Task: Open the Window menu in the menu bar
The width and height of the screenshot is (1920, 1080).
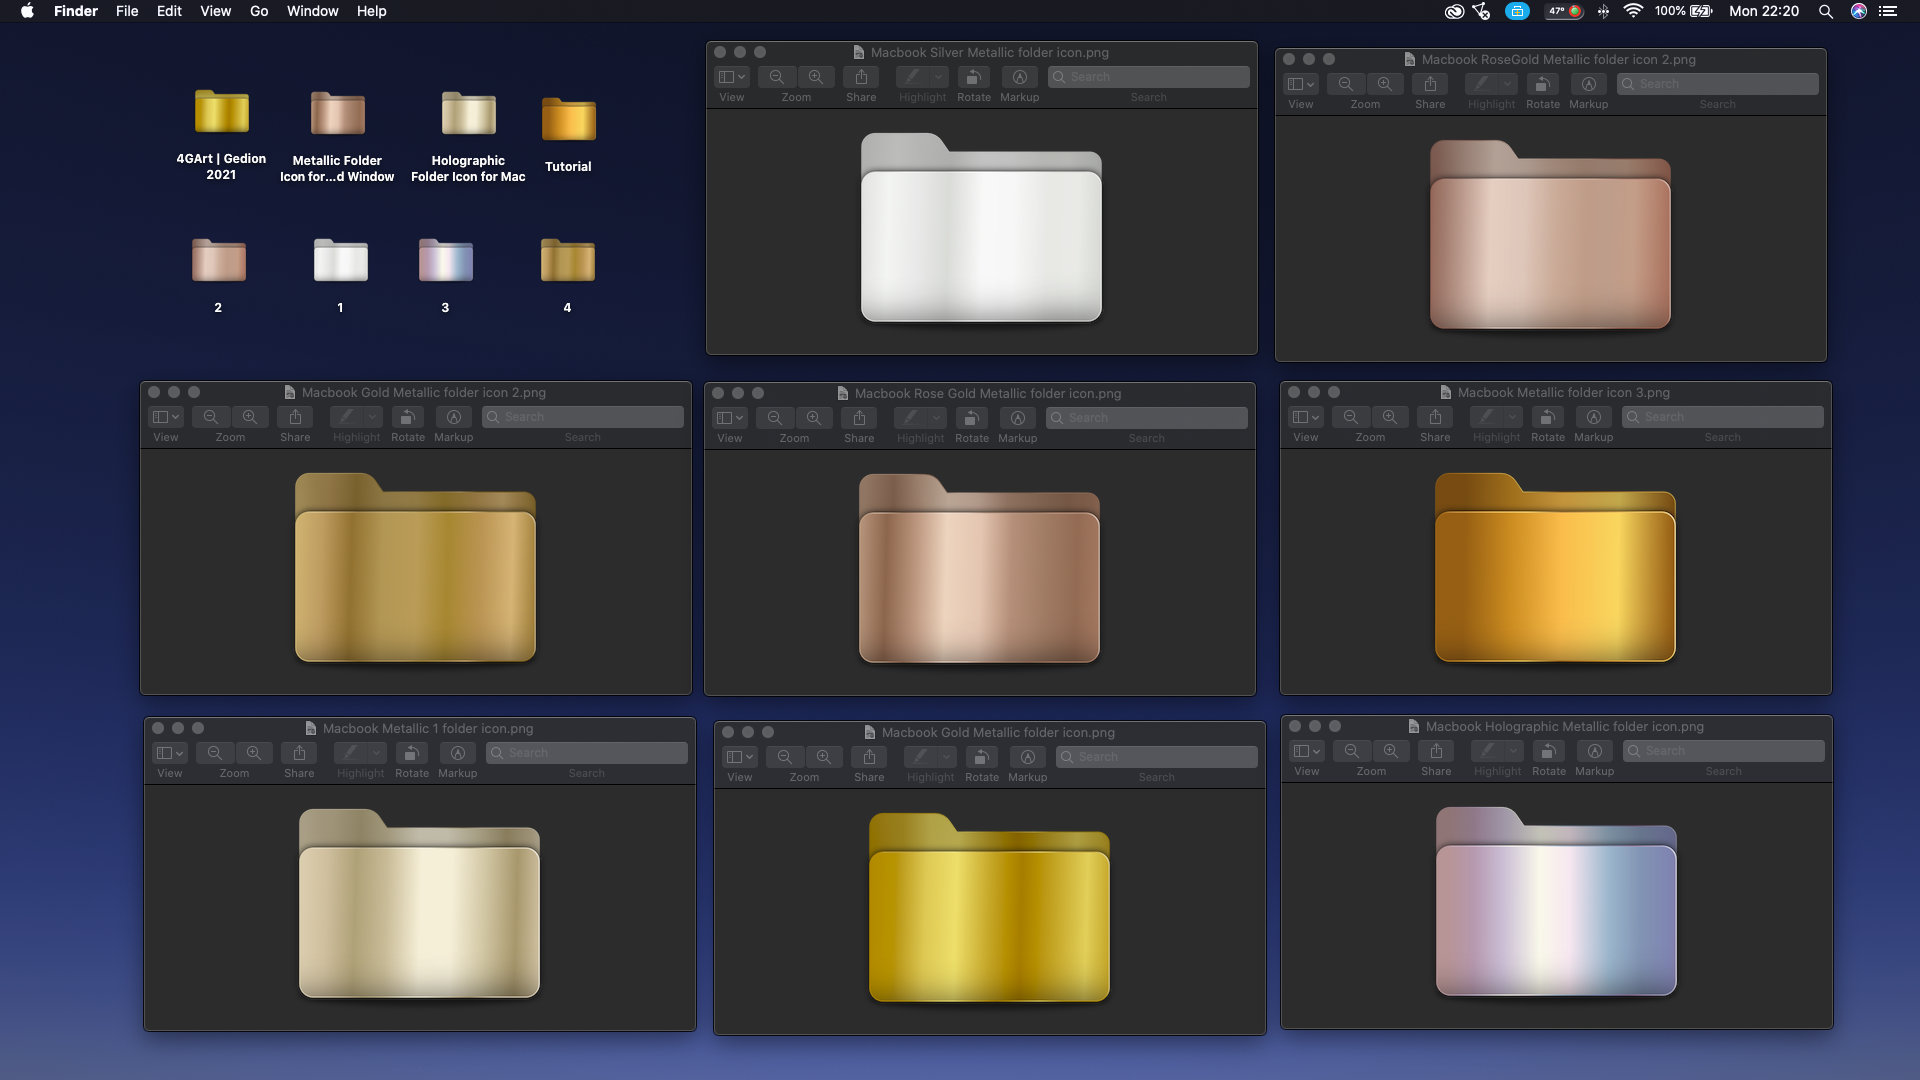Action: [312, 11]
